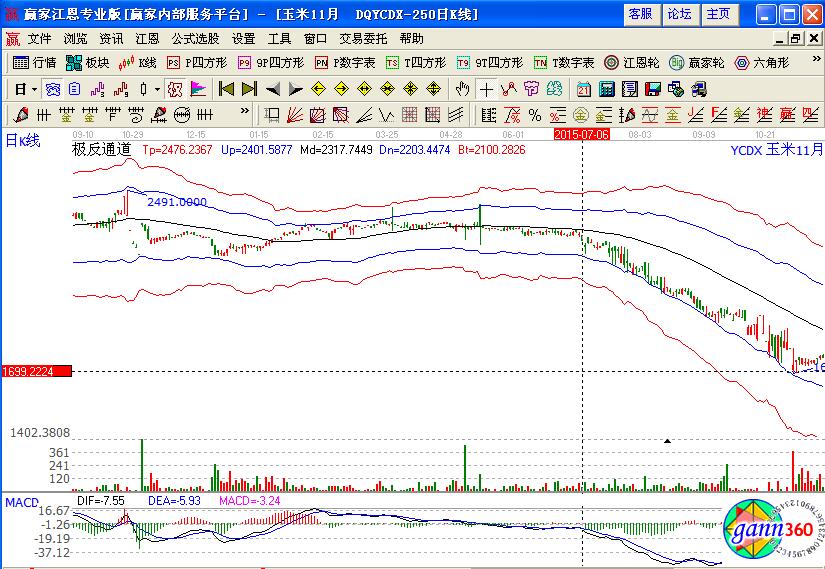Click the 论坛 forum button

click(679, 14)
